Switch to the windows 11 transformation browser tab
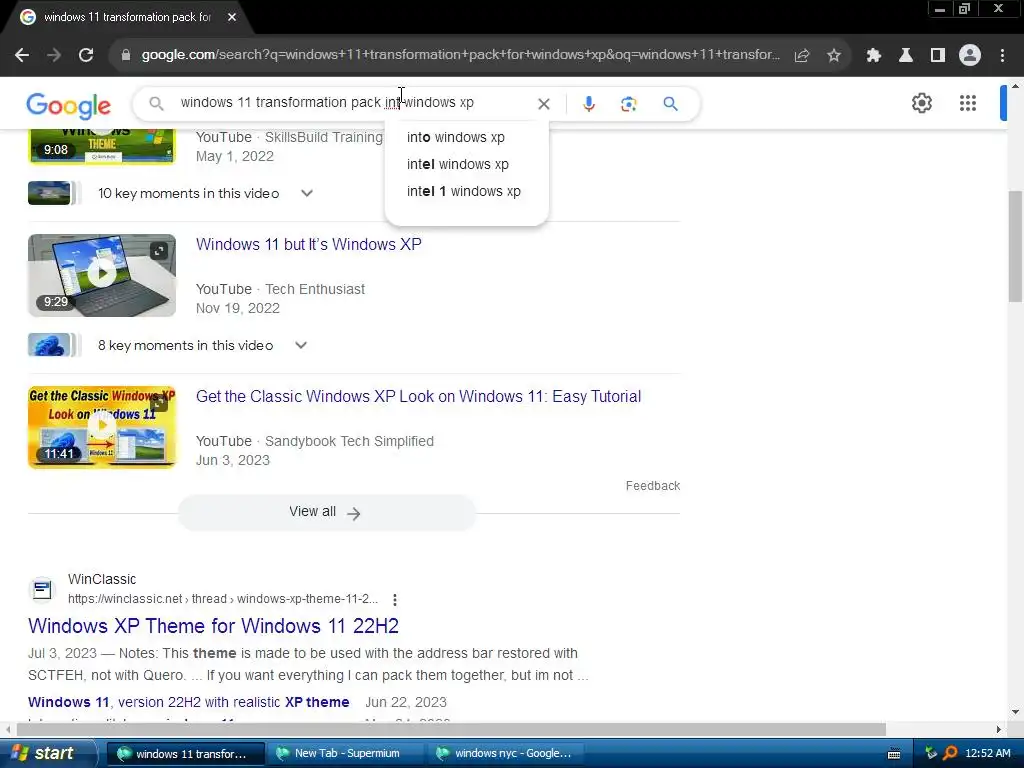 [x=127, y=18]
